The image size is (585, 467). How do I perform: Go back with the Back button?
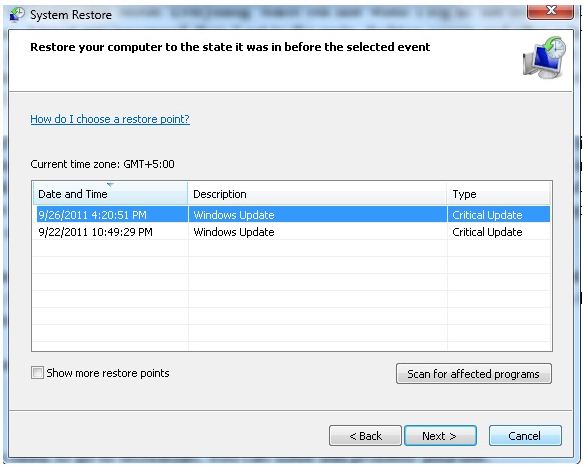click(365, 436)
